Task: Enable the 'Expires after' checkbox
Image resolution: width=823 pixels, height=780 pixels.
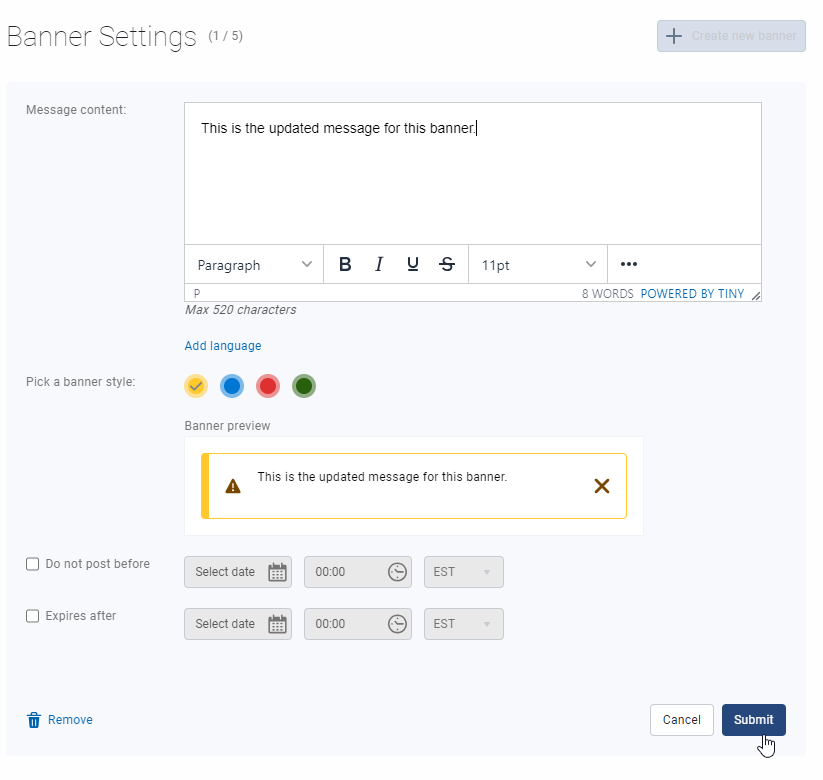Action: 32,616
